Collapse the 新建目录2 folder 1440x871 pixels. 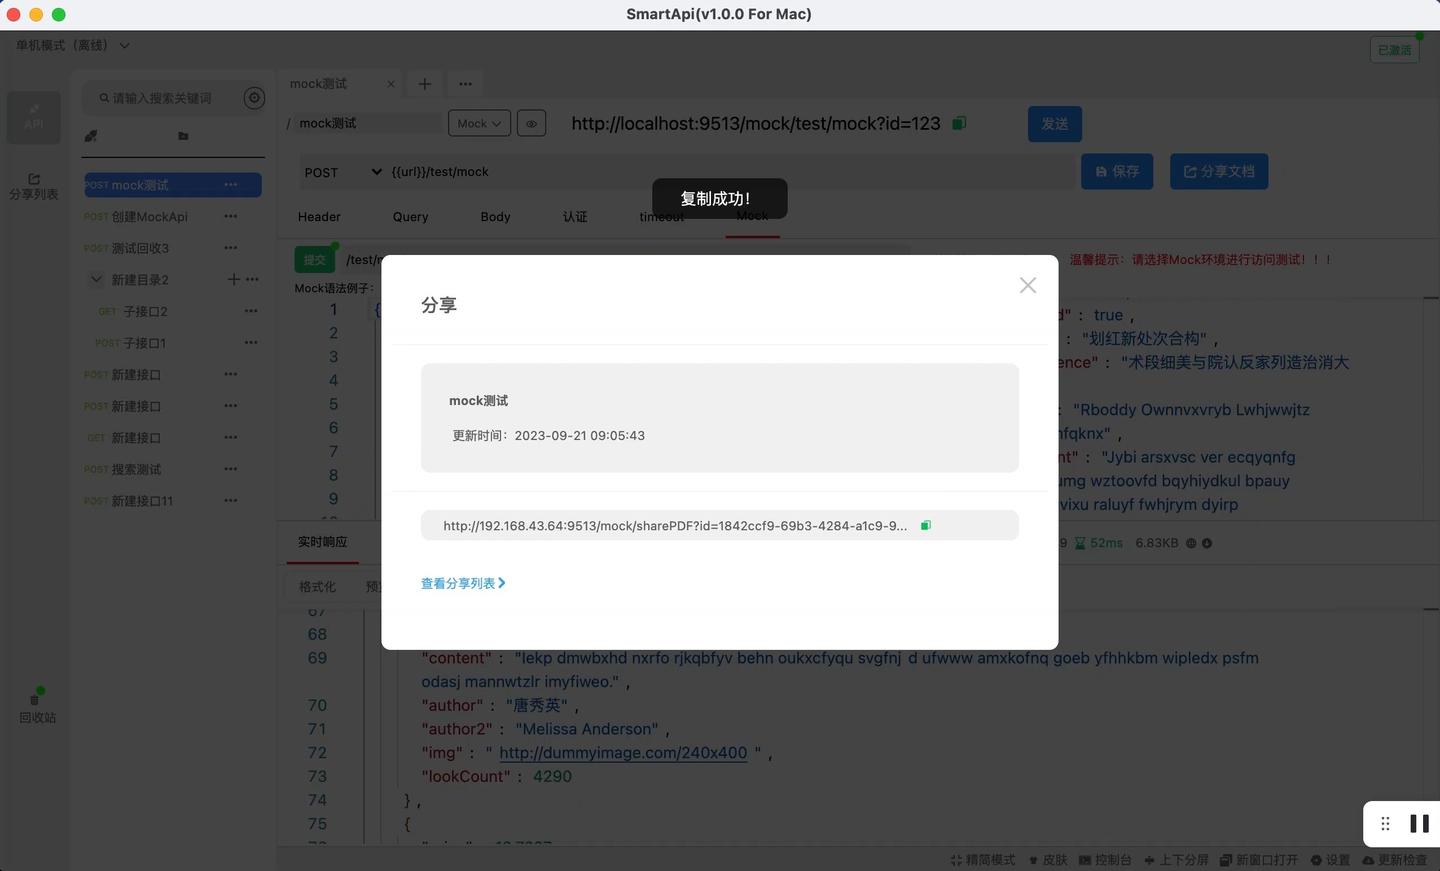(96, 279)
